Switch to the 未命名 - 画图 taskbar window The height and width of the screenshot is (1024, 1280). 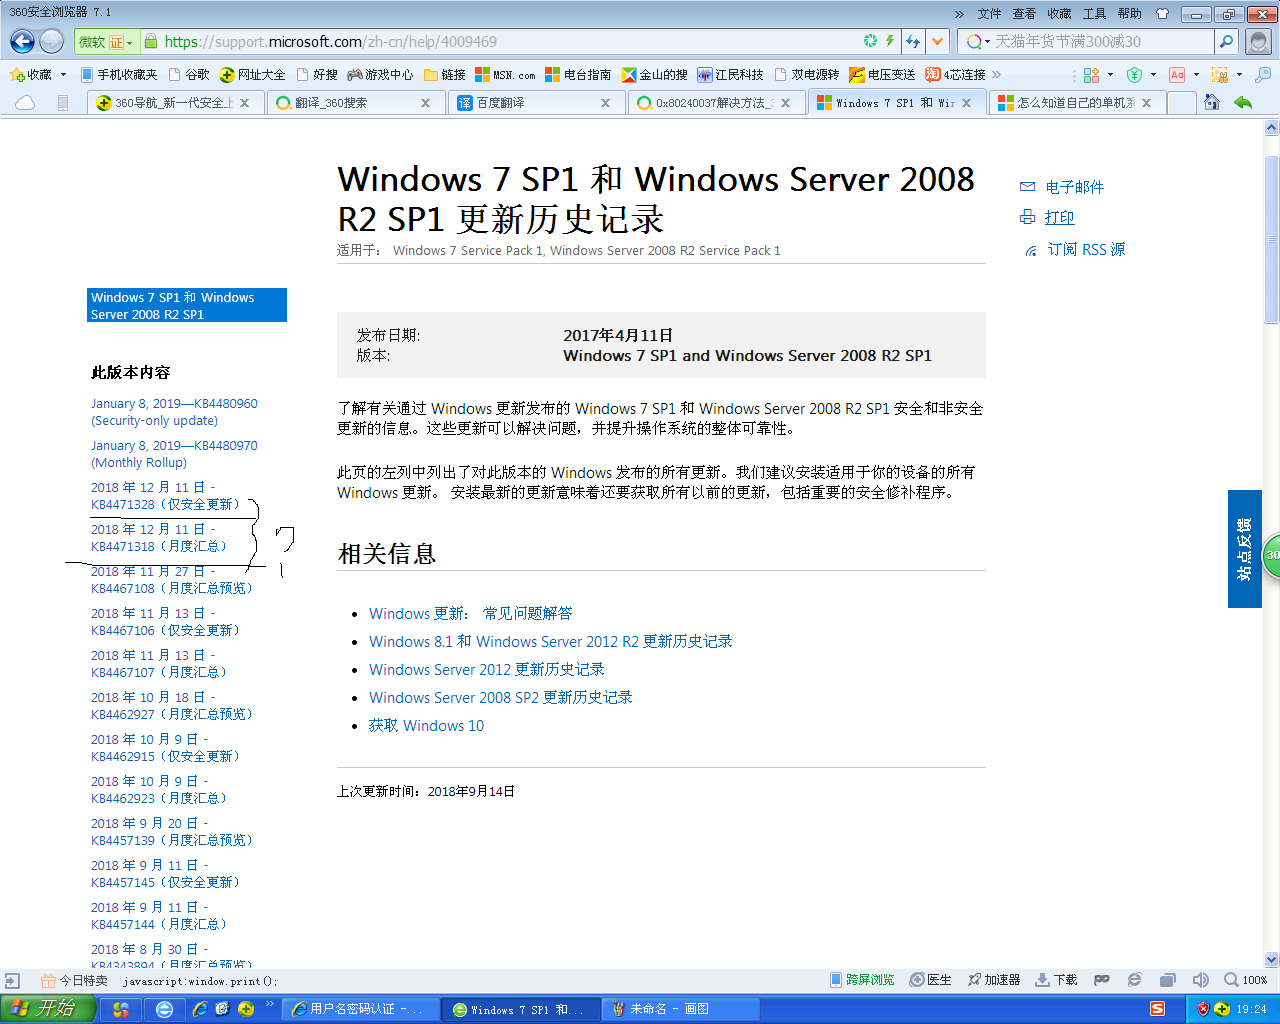[x=679, y=1009]
